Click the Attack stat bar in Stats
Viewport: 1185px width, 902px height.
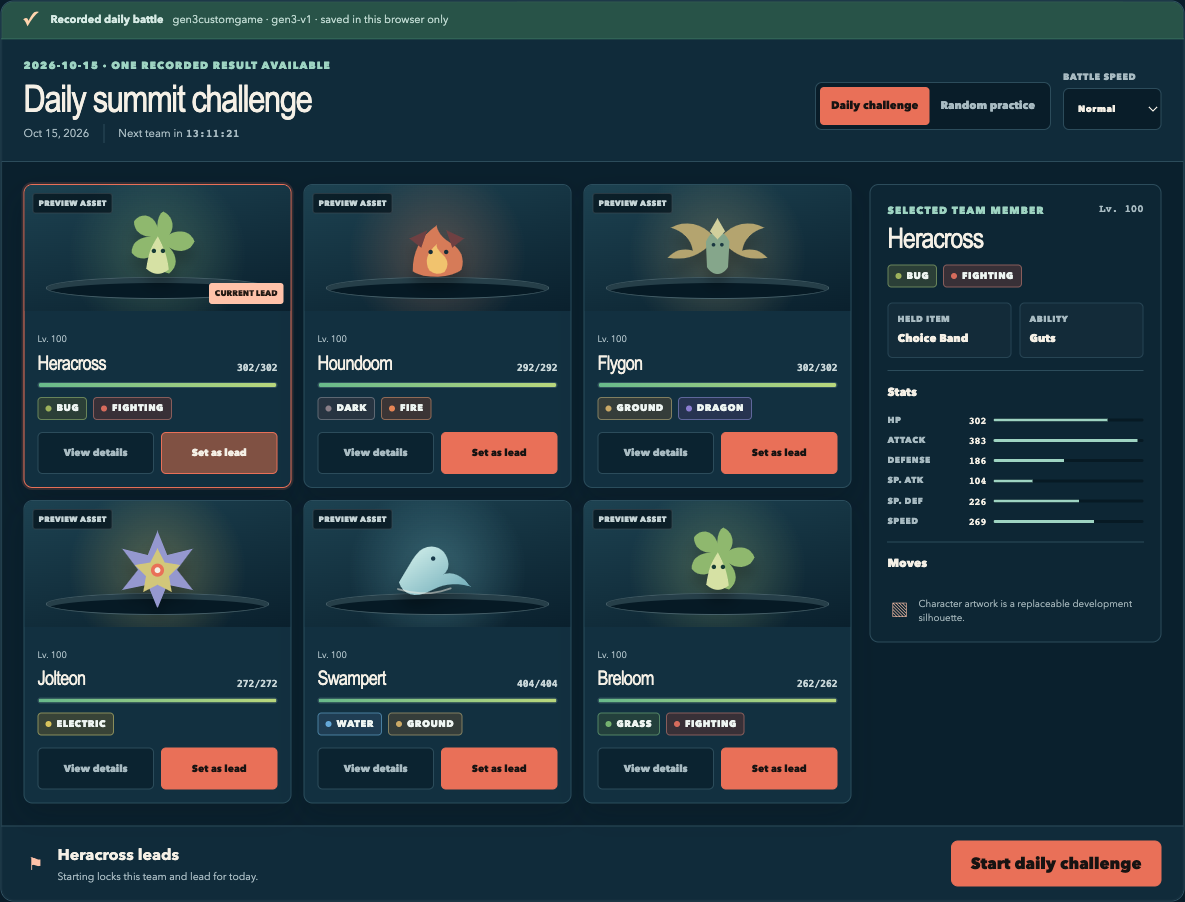[x=1068, y=440]
